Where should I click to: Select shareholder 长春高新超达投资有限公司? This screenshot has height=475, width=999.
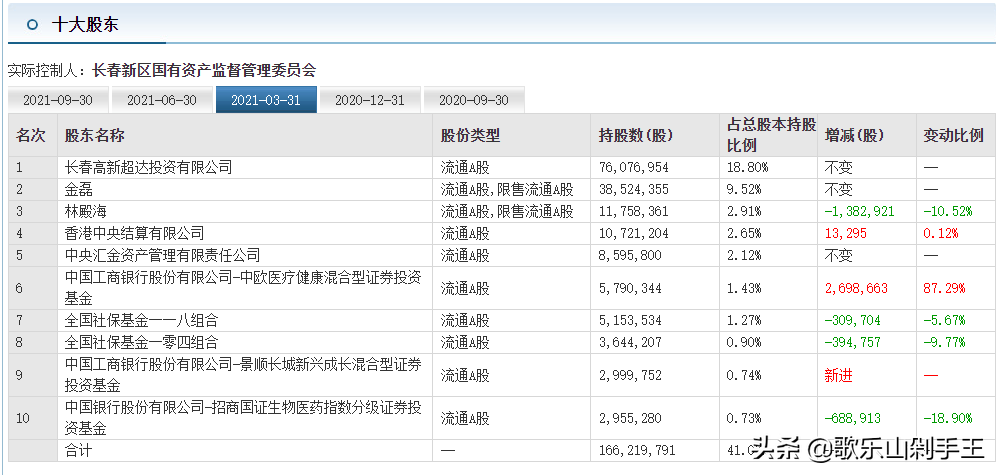pos(148,167)
